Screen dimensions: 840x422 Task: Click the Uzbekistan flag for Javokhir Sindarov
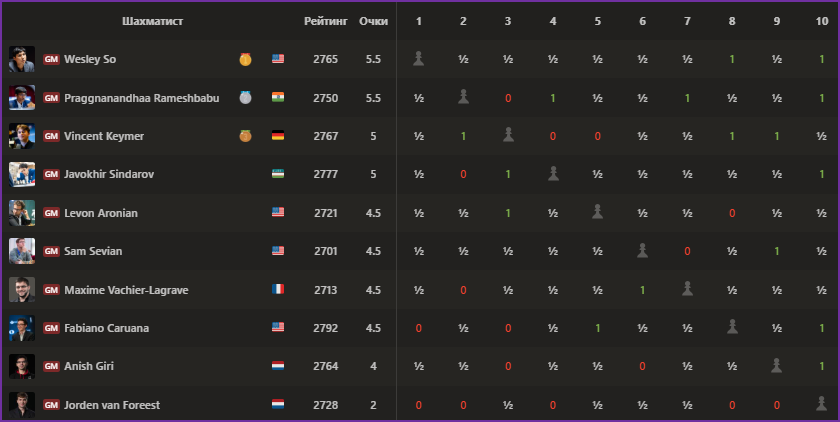tap(278, 174)
